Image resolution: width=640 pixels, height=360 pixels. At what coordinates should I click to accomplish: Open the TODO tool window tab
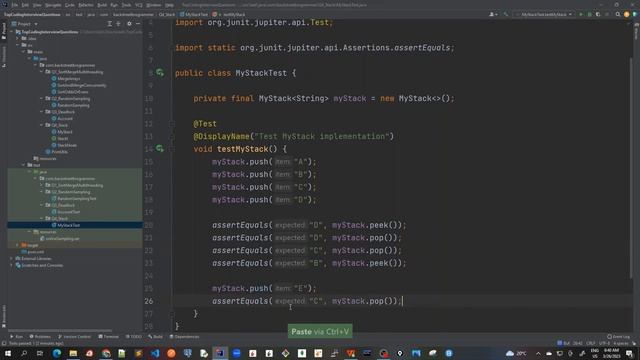[x=133, y=337]
